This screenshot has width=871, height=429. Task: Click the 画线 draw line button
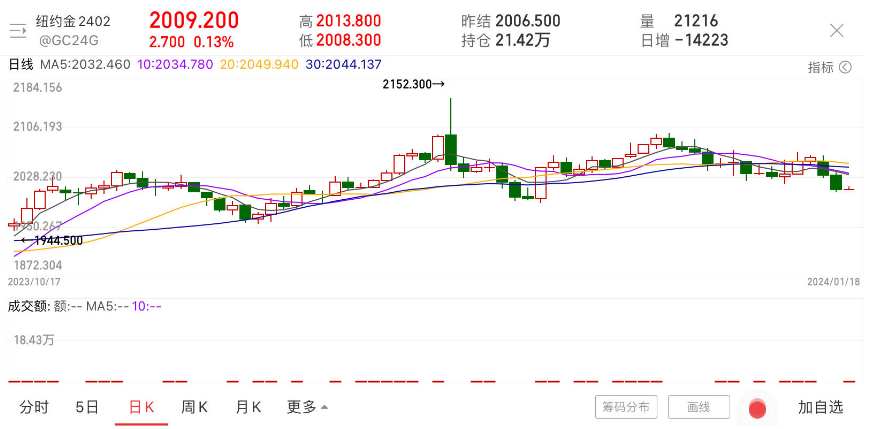pyautogui.click(x=698, y=407)
